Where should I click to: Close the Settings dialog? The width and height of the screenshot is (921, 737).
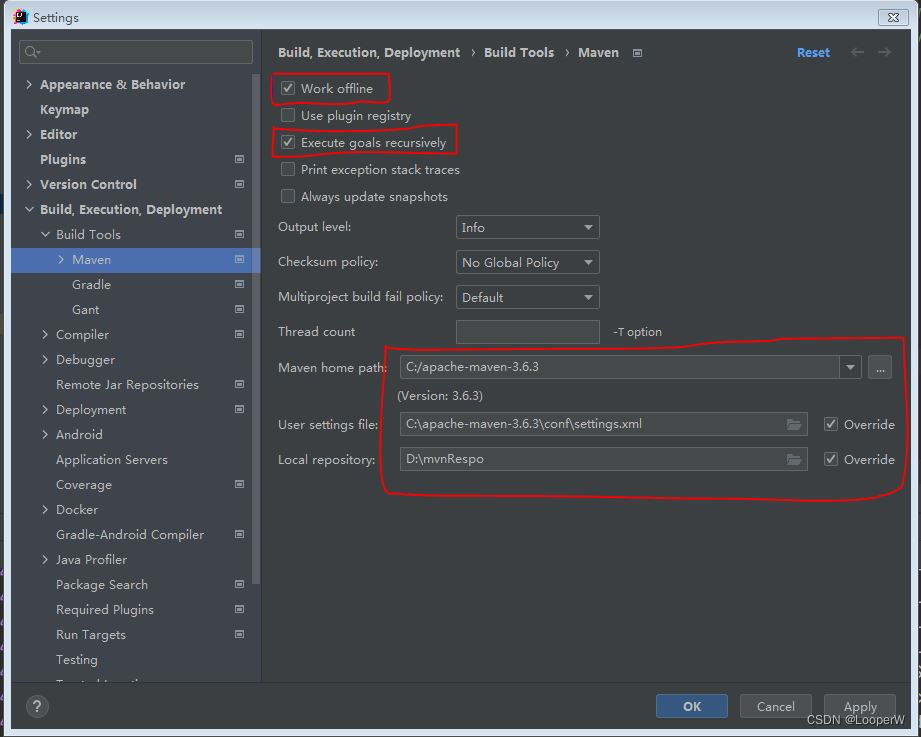[x=893, y=17]
